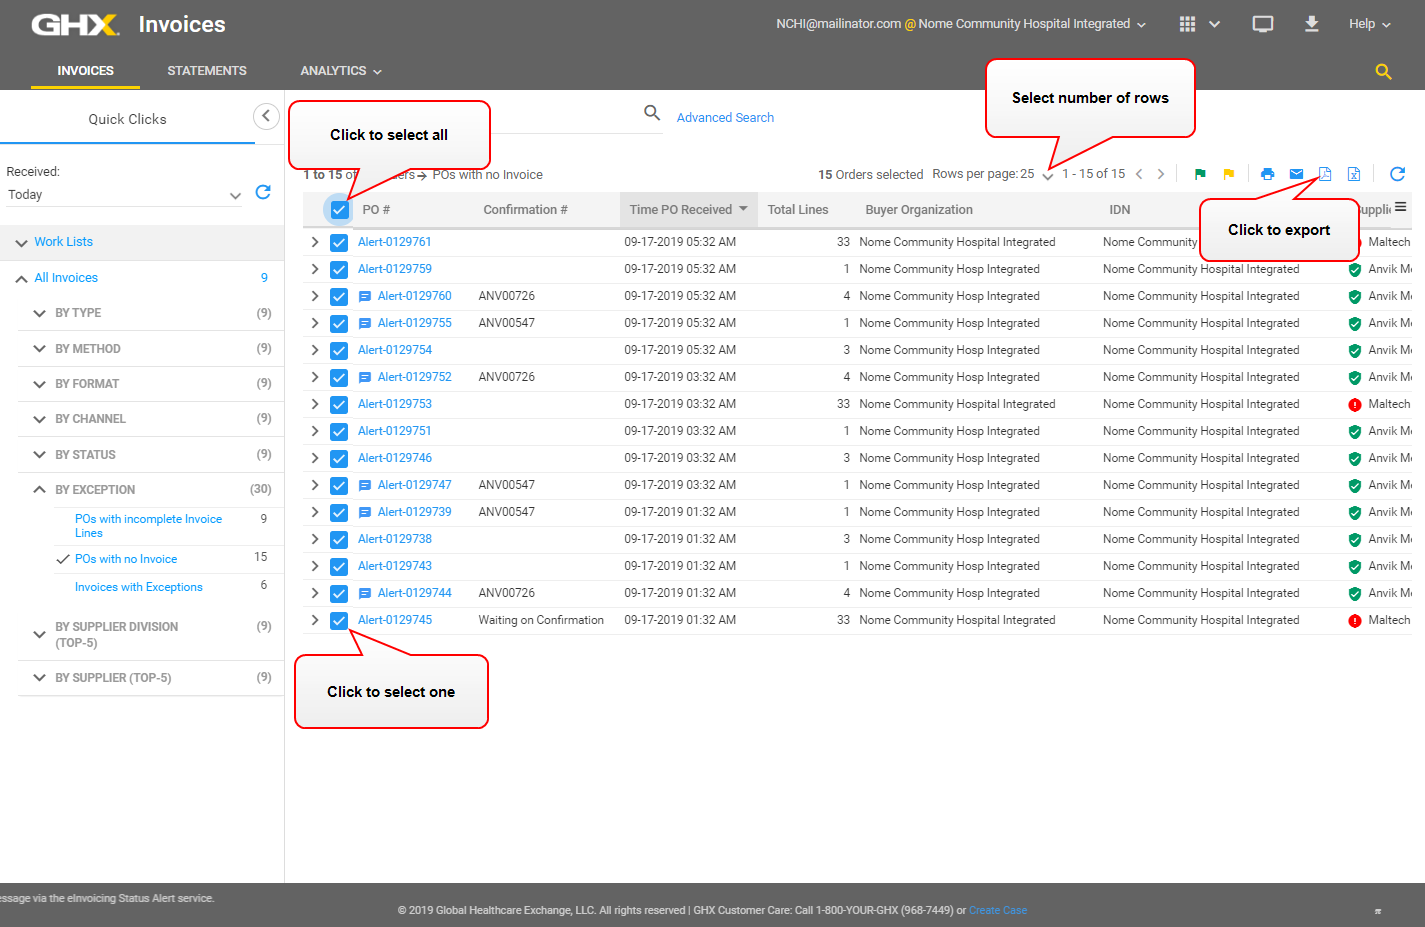Uncheck the row for Alert-0129745

339,621
